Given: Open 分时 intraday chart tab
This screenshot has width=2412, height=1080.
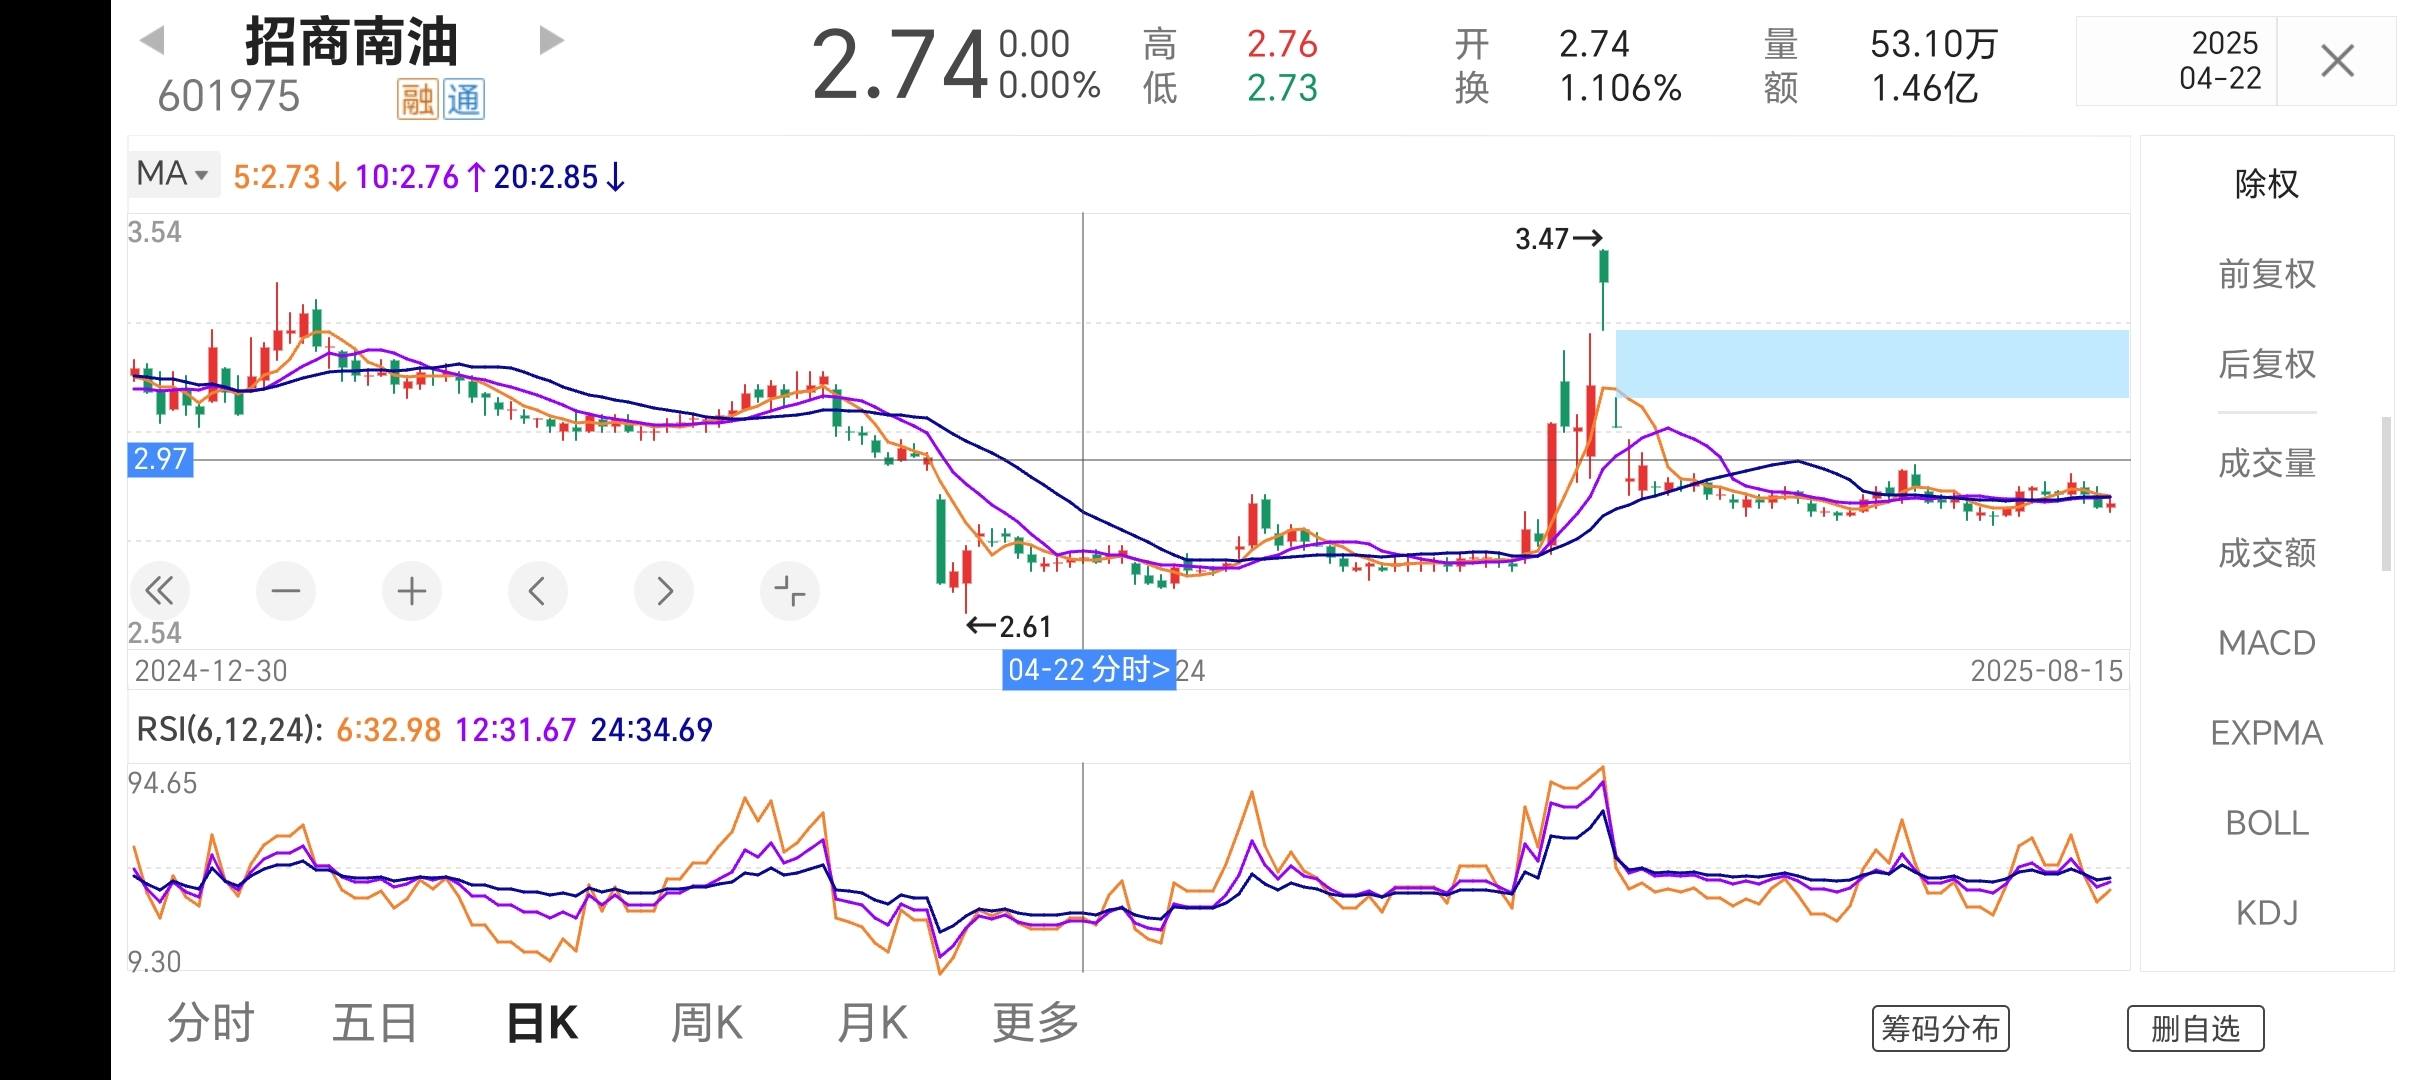Looking at the screenshot, I should (211, 1024).
